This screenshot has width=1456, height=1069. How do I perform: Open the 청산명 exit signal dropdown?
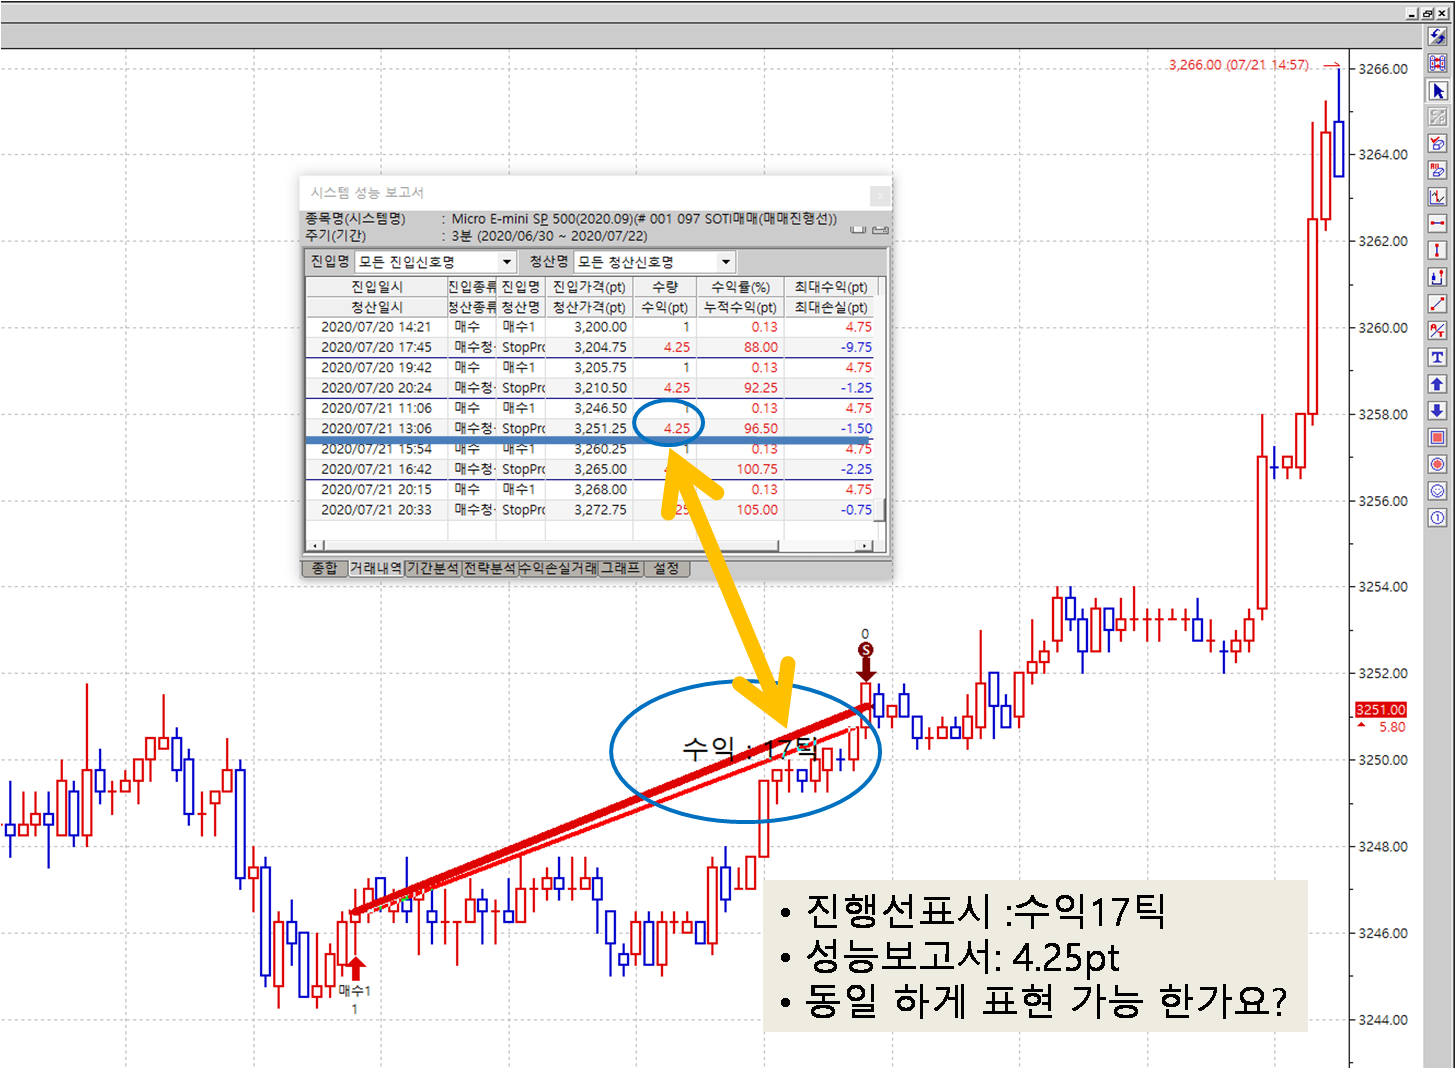click(726, 262)
